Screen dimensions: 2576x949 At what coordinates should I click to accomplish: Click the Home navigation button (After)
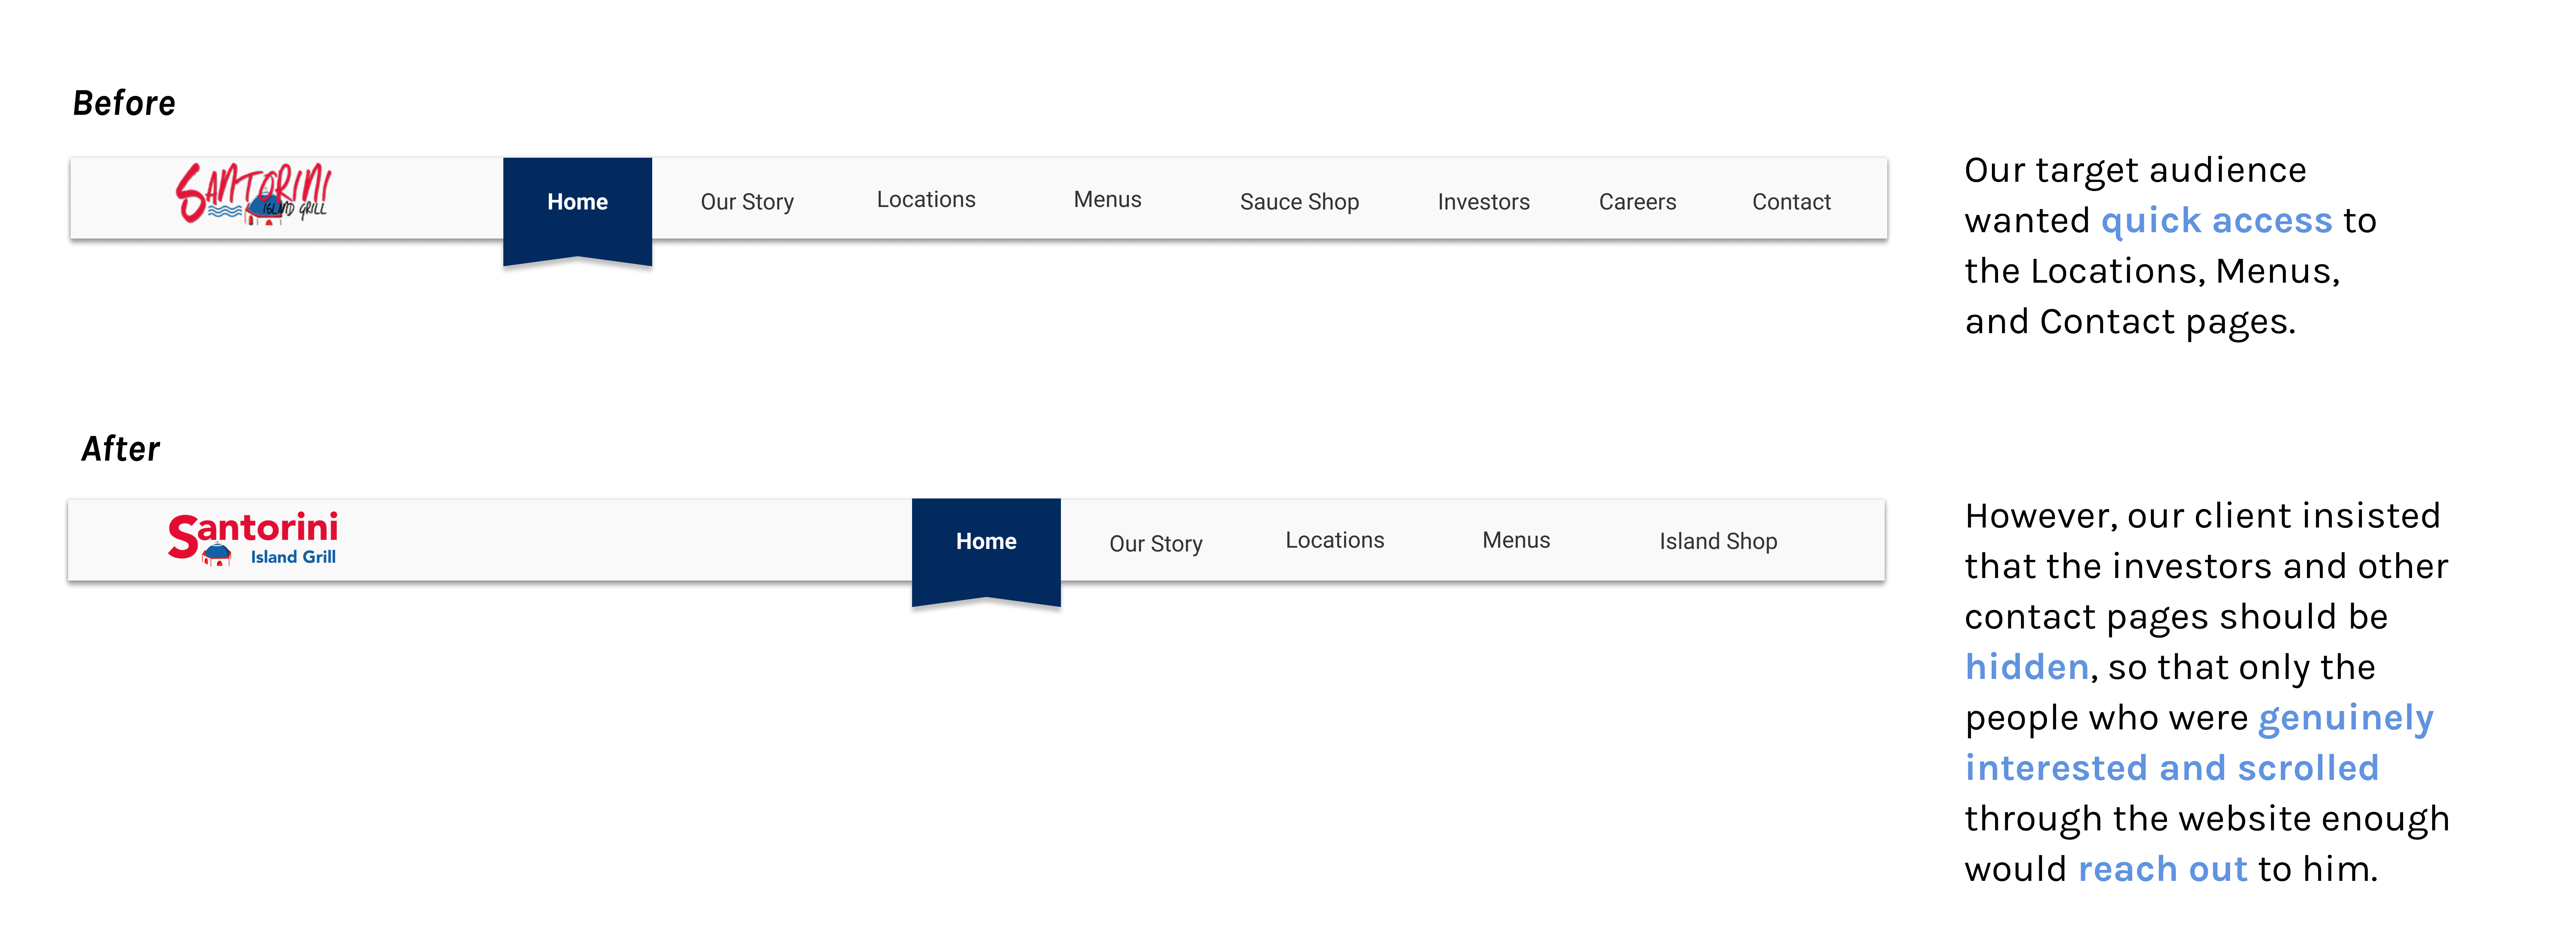pyautogui.click(x=986, y=539)
